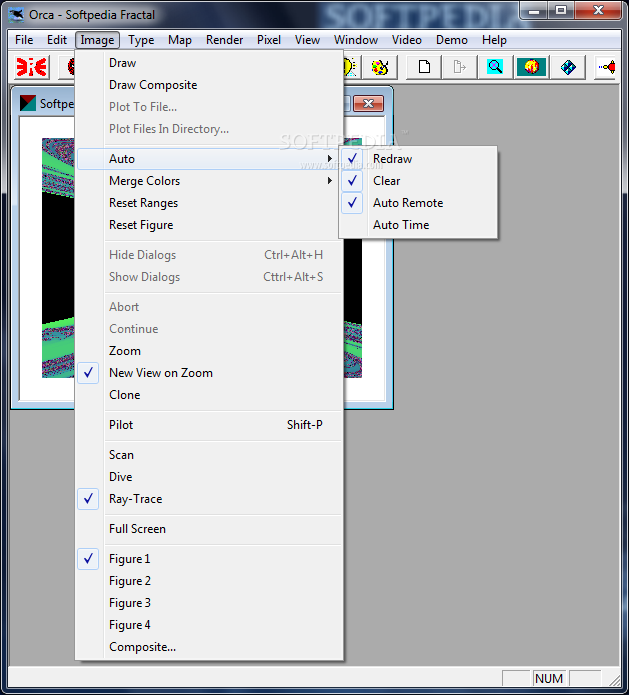This screenshot has height=695, width=629.
Task: Click the blank new page toolbar icon
Action: [424, 67]
